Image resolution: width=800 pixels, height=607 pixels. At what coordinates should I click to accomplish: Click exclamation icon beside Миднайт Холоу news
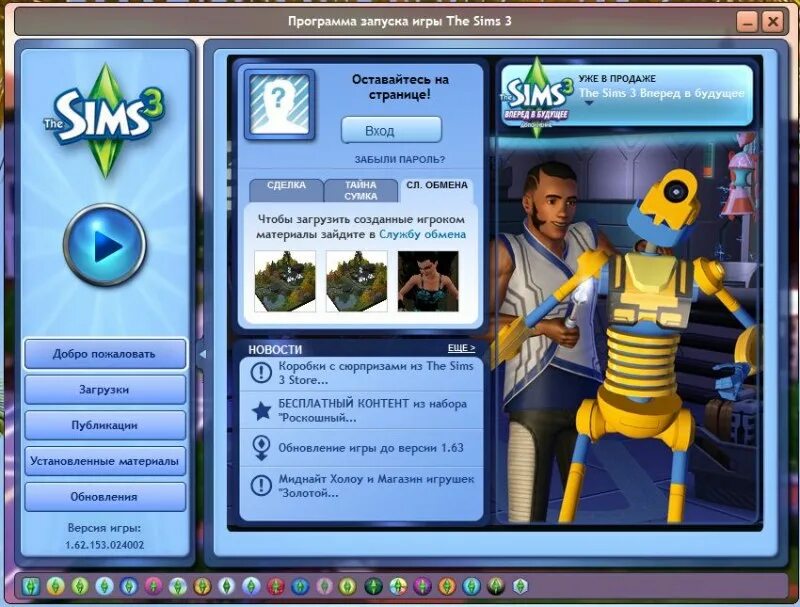point(261,486)
